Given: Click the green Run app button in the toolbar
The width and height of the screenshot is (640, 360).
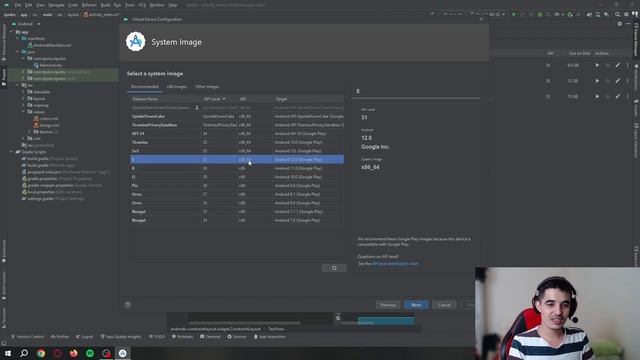Looking at the screenshot, I should click(x=514, y=14).
